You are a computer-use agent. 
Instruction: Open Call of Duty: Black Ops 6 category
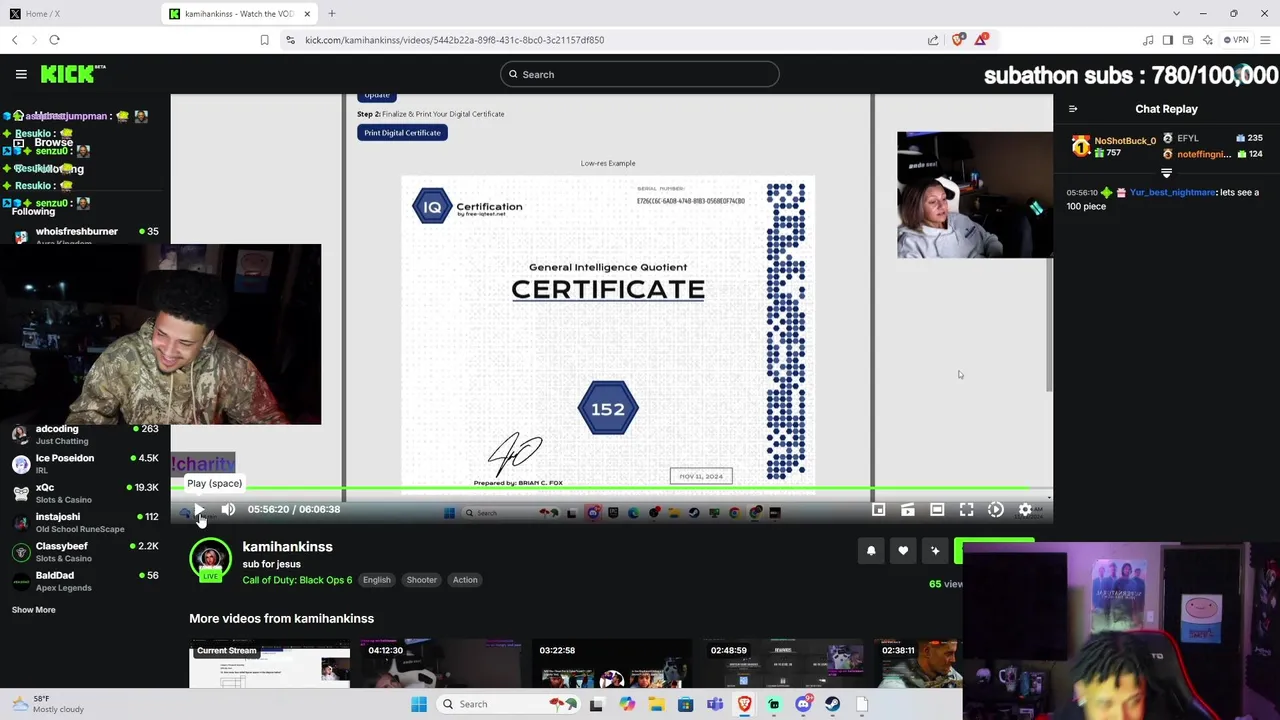point(297,580)
